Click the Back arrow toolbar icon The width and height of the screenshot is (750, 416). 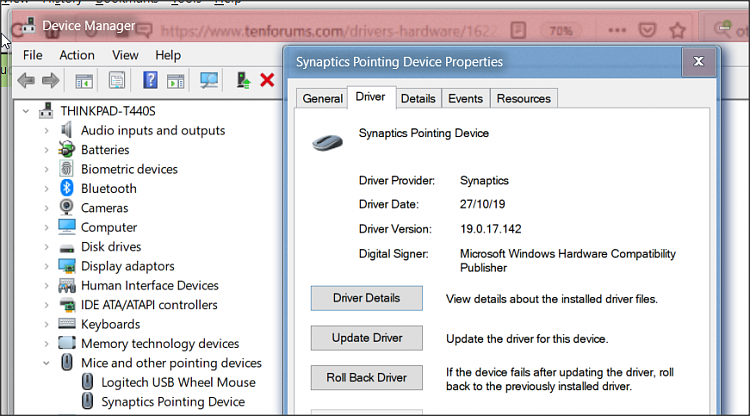[x=26, y=80]
